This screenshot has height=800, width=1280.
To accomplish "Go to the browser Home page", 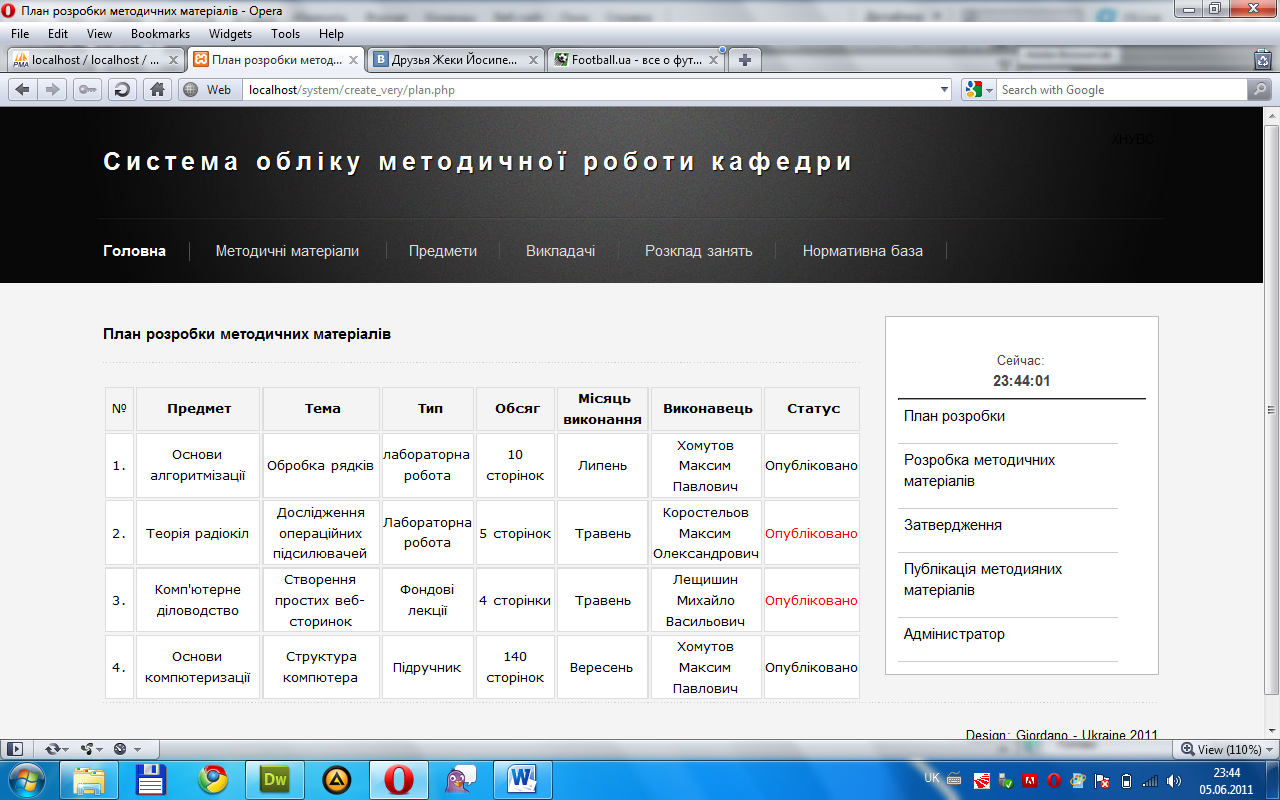I will pos(157,90).
